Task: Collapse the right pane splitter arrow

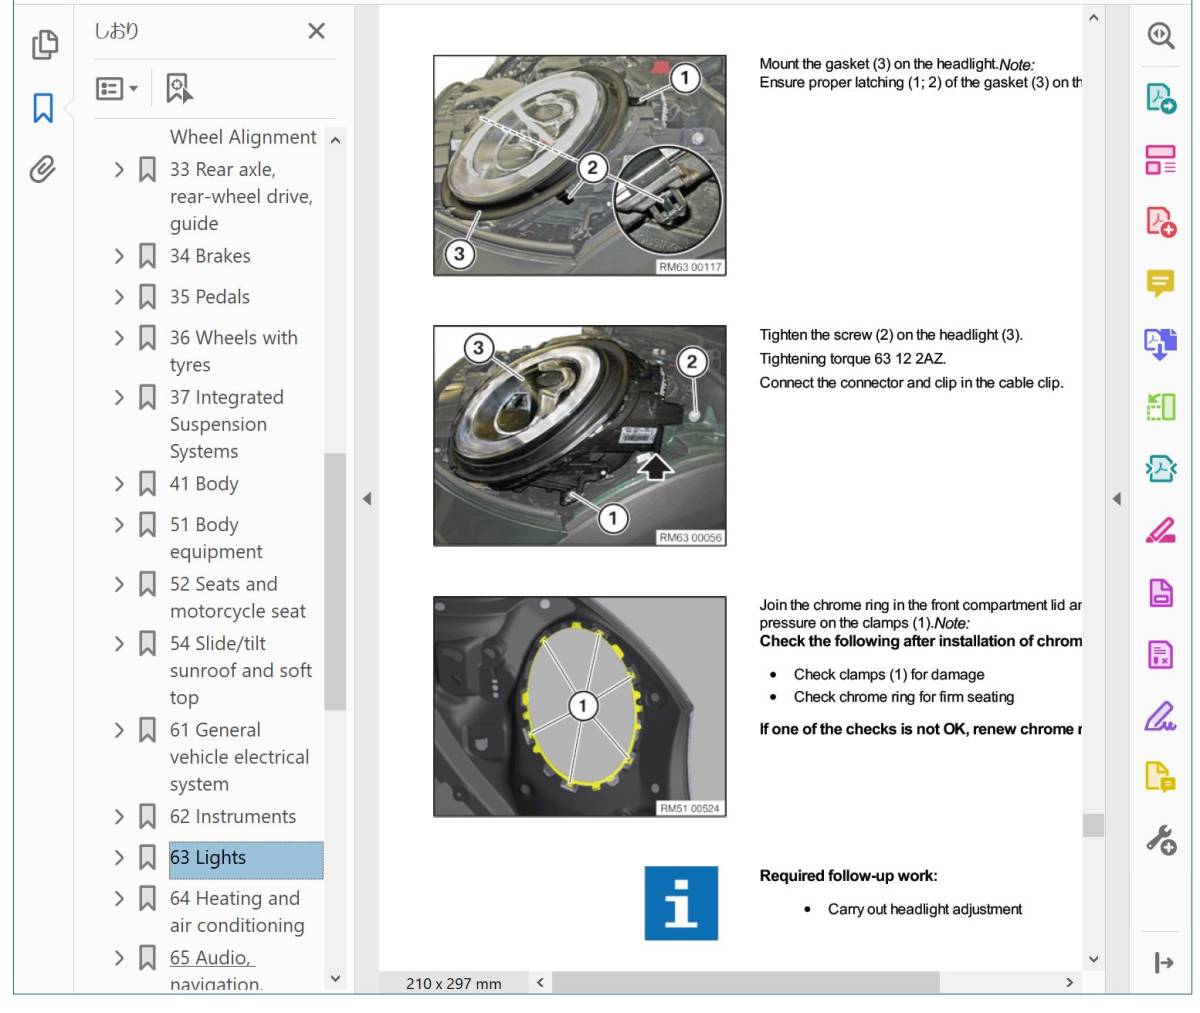Action: point(1116,498)
